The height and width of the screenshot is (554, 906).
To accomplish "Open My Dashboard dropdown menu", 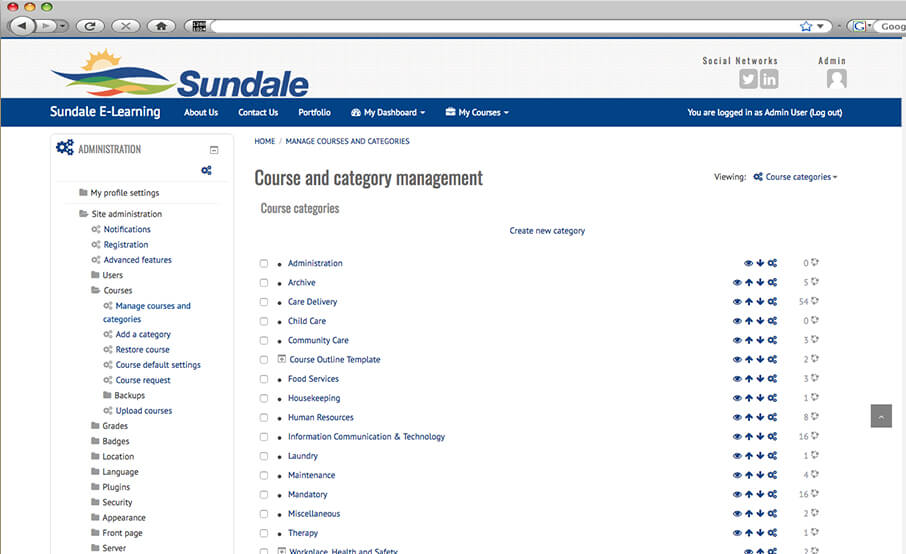I will [388, 113].
